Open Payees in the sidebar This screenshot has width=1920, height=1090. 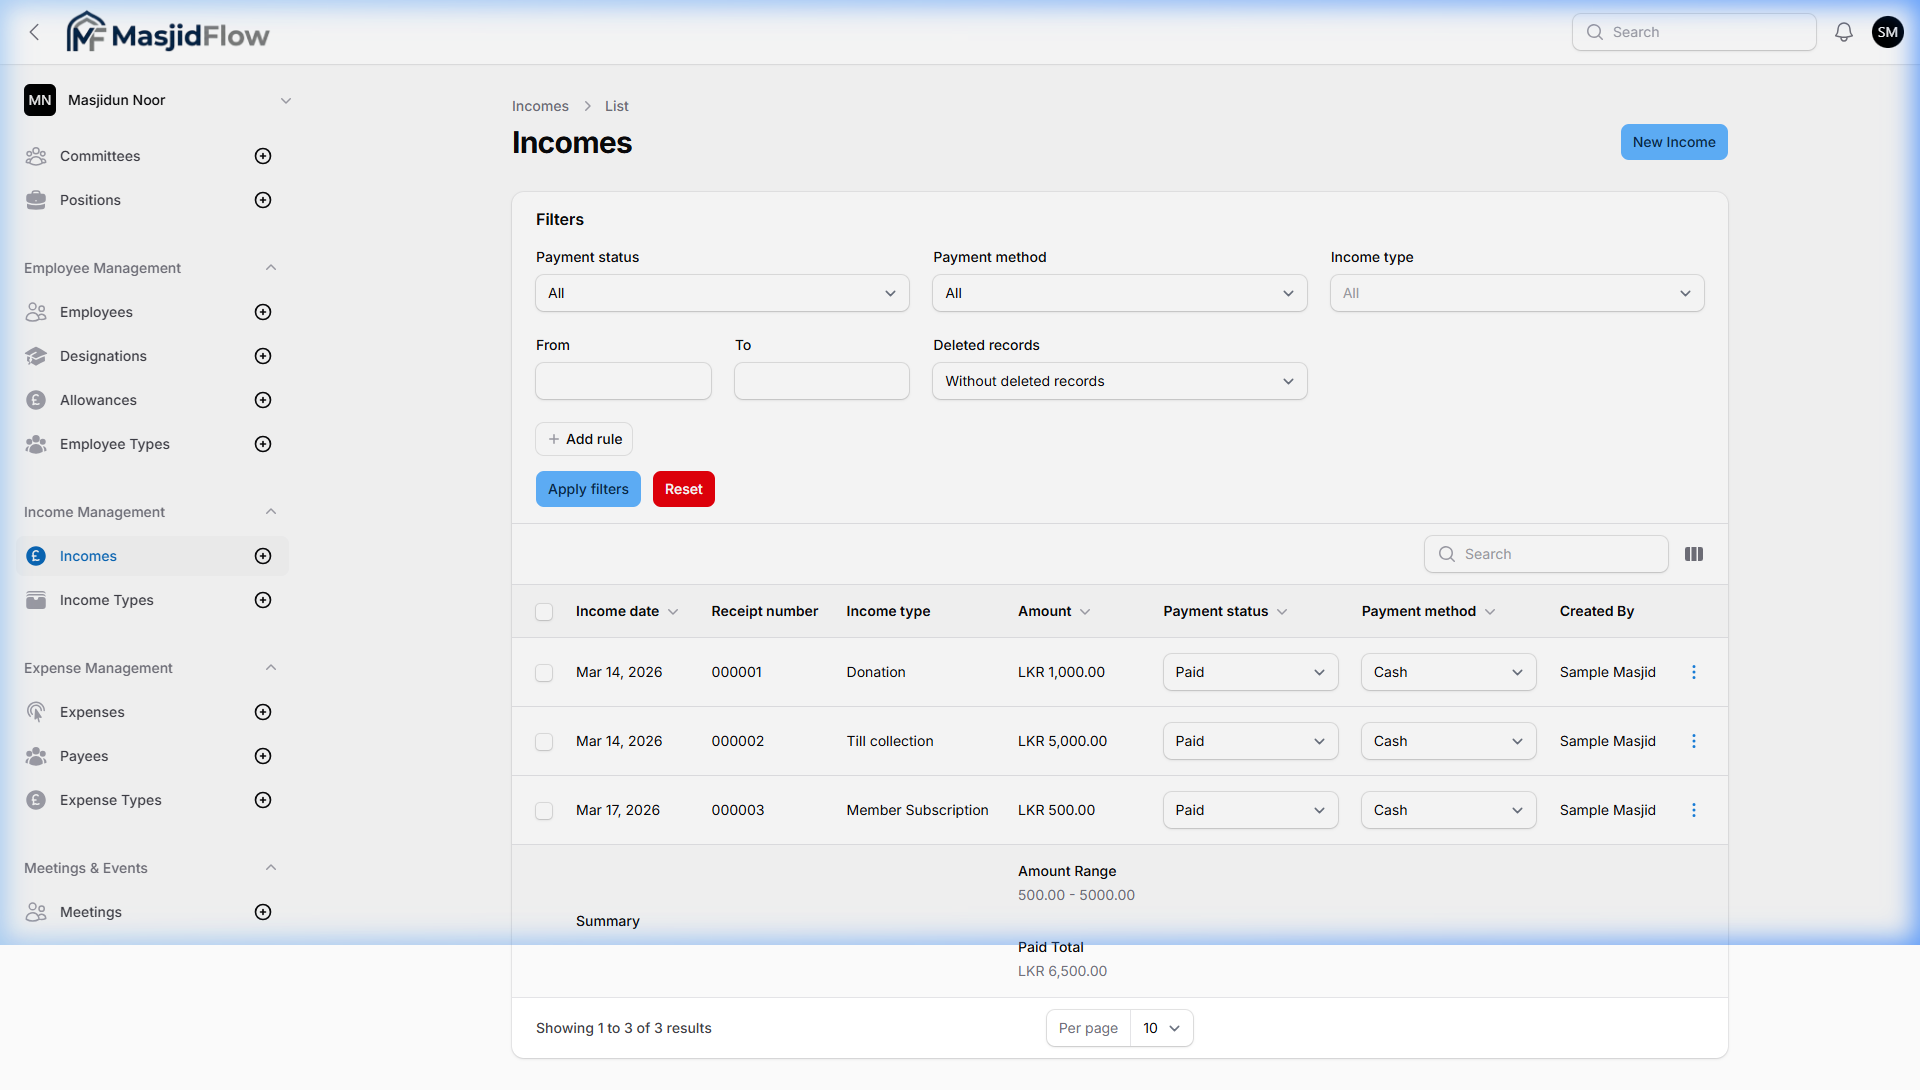point(84,756)
